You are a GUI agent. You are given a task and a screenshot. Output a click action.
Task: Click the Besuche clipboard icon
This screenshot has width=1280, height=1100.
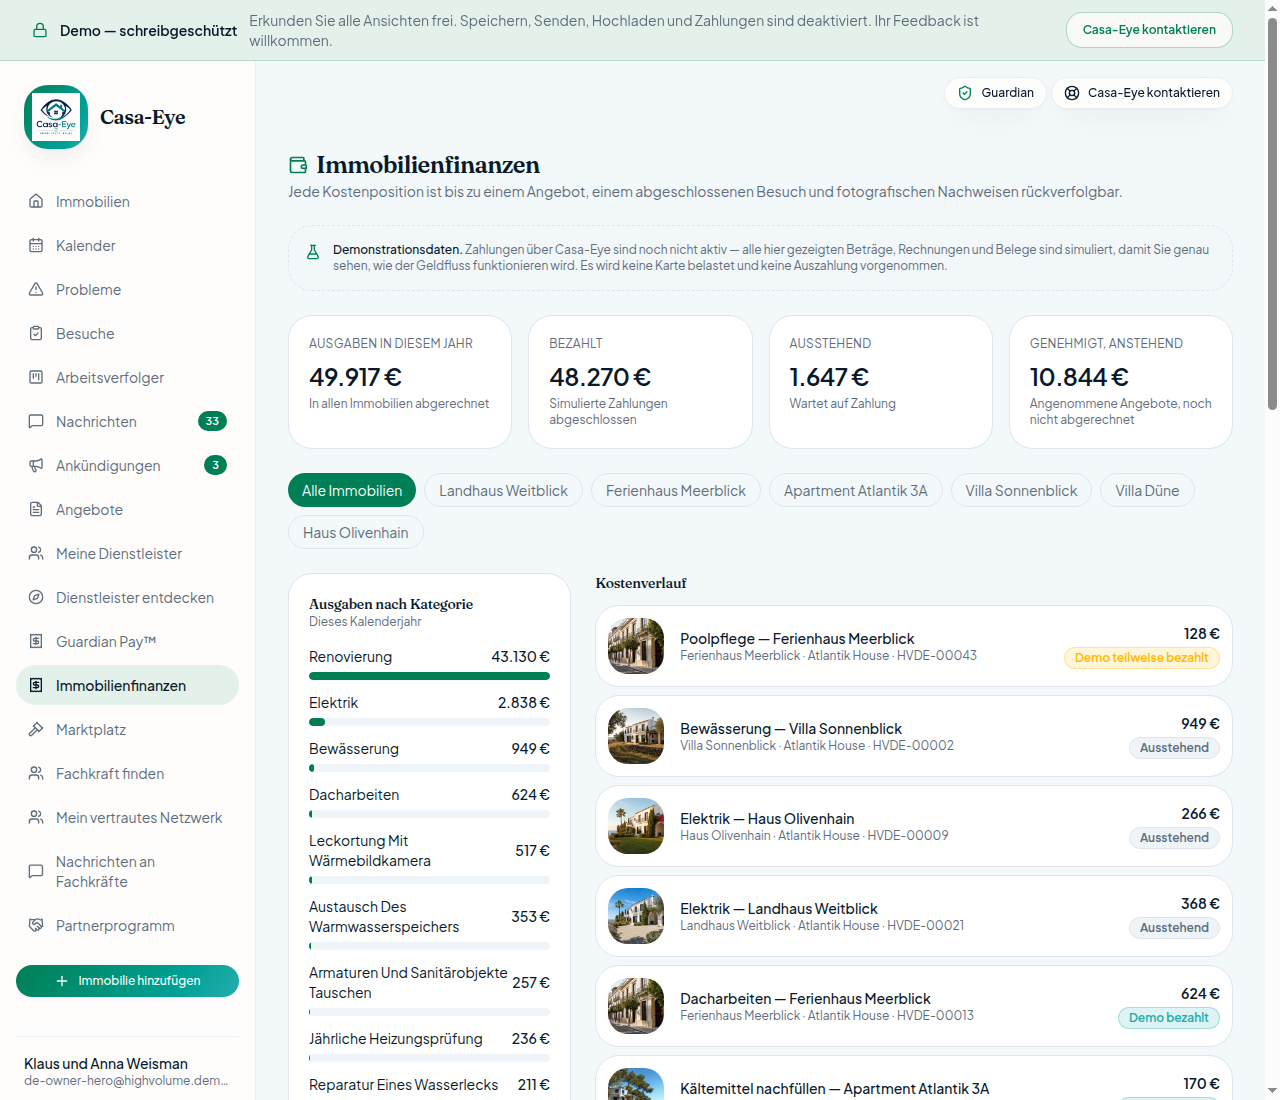pos(36,333)
